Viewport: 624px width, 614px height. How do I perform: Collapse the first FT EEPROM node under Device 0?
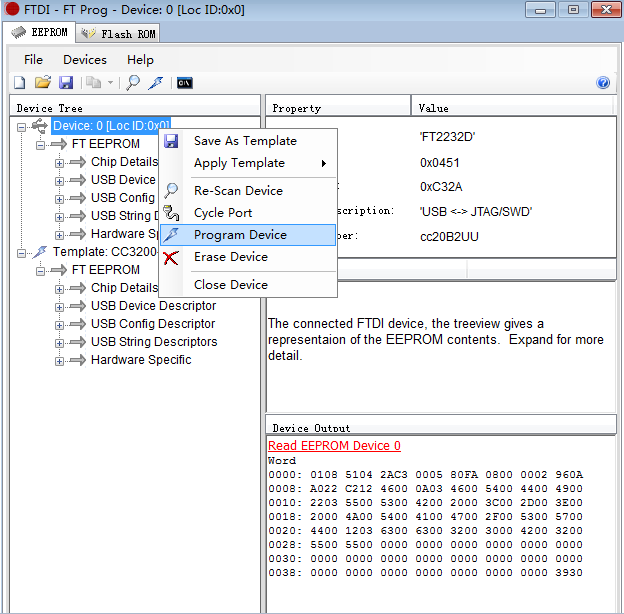tap(40, 145)
